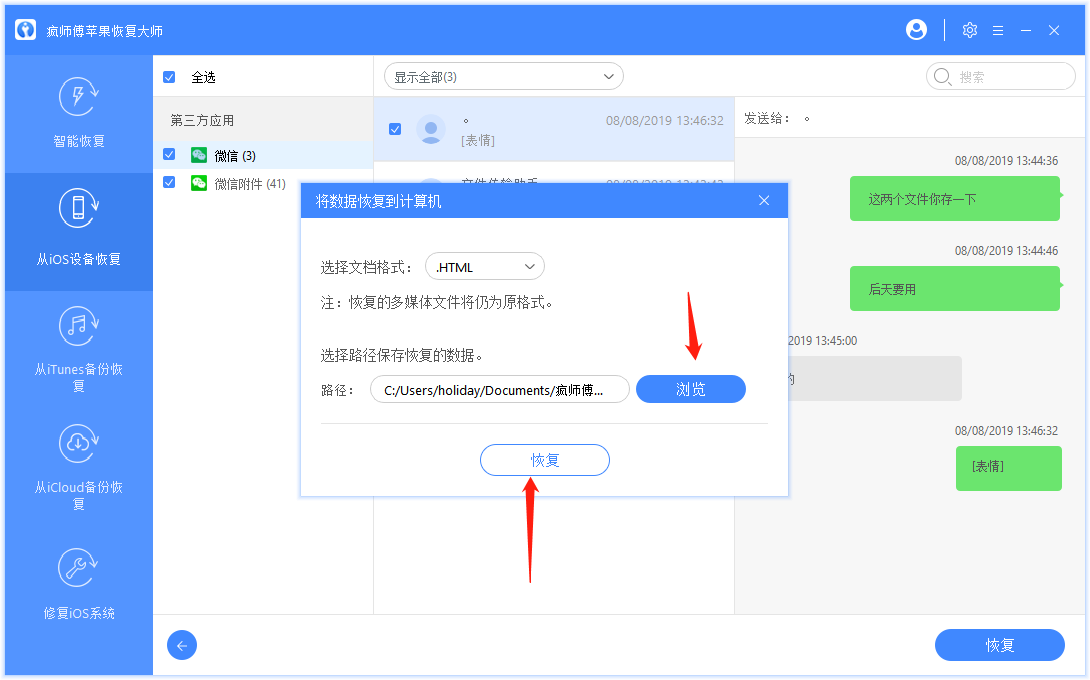
Task: Open the settings gear icon
Action: (x=969, y=30)
